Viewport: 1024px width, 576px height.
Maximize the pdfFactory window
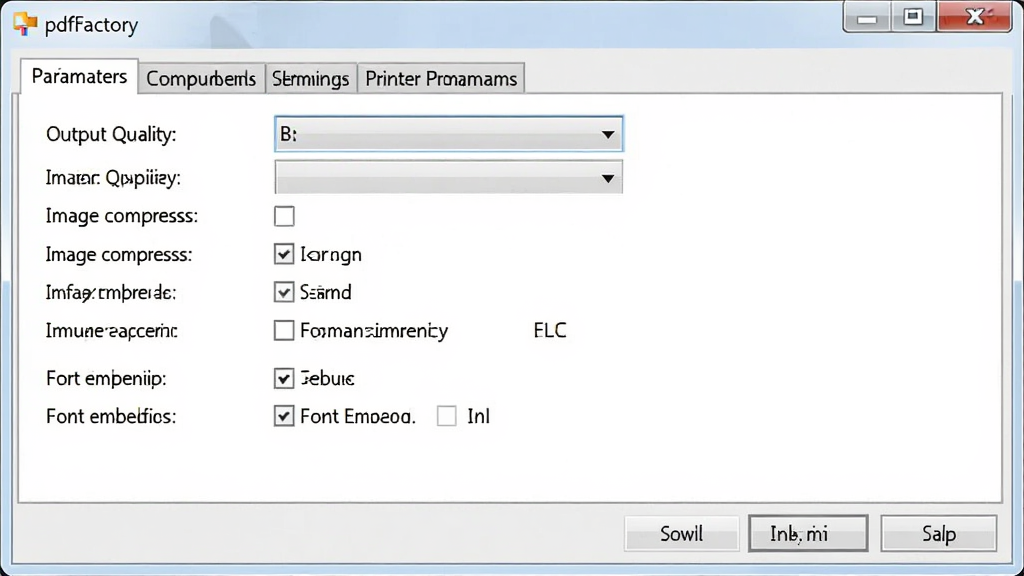[x=913, y=18]
